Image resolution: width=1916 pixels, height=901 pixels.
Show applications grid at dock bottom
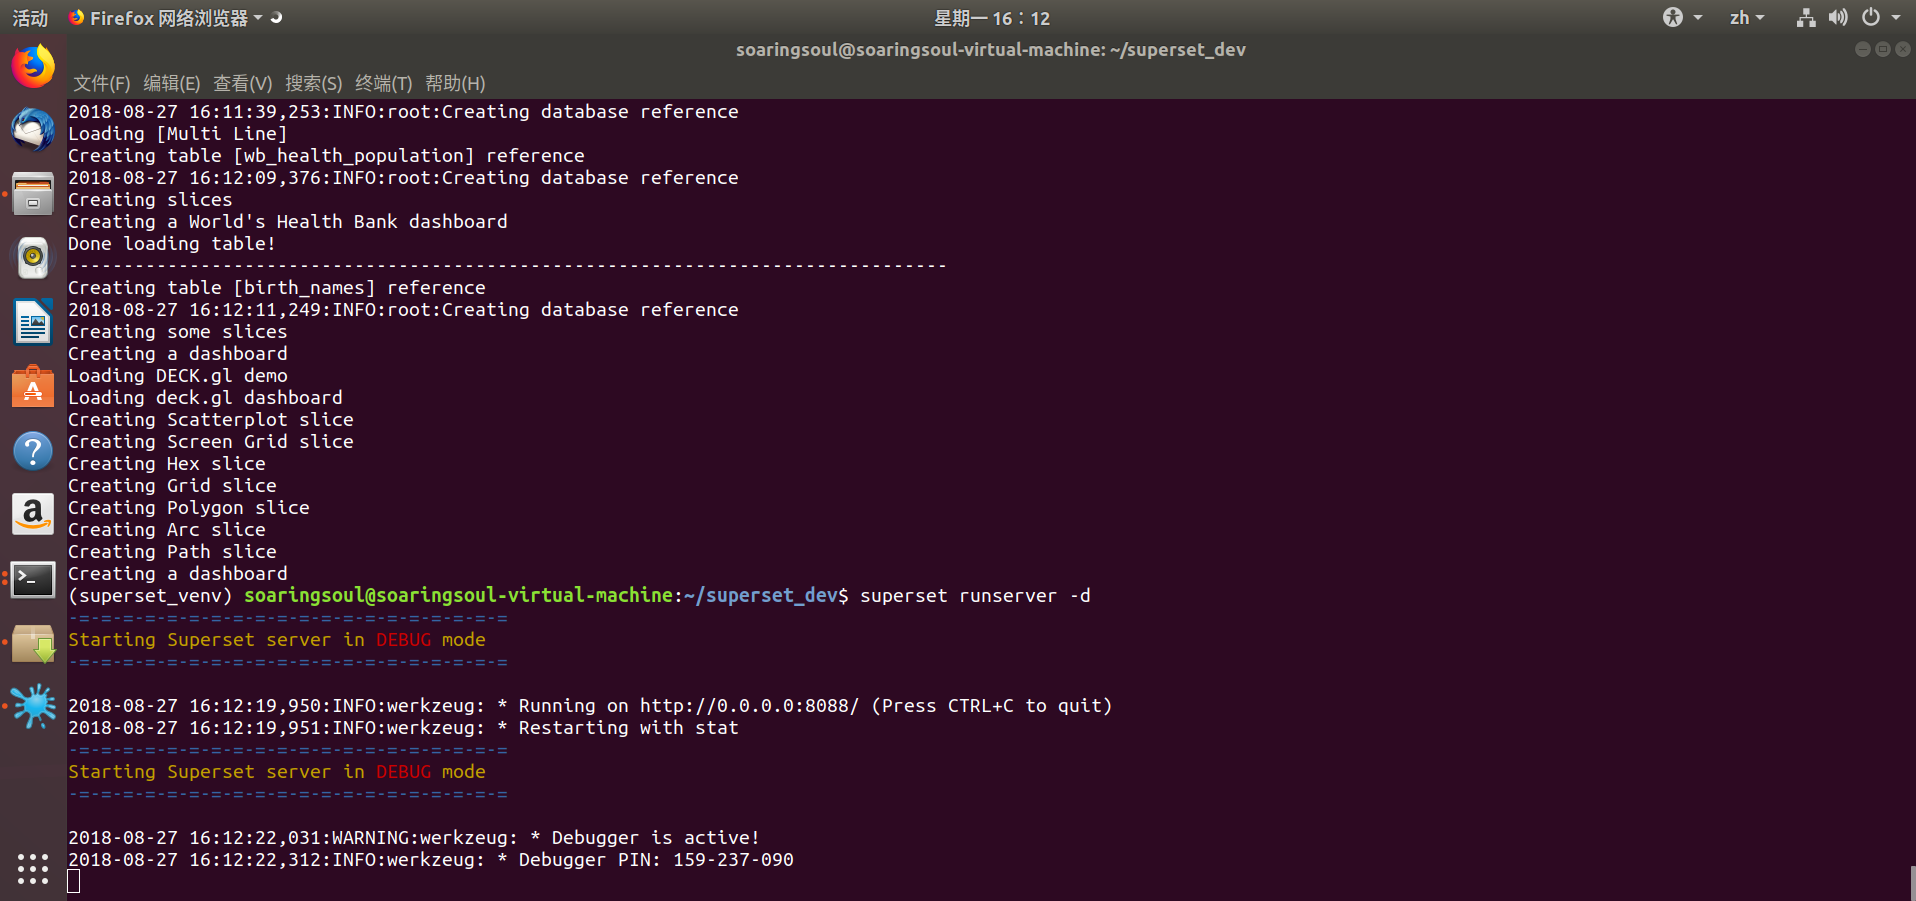coord(33,868)
